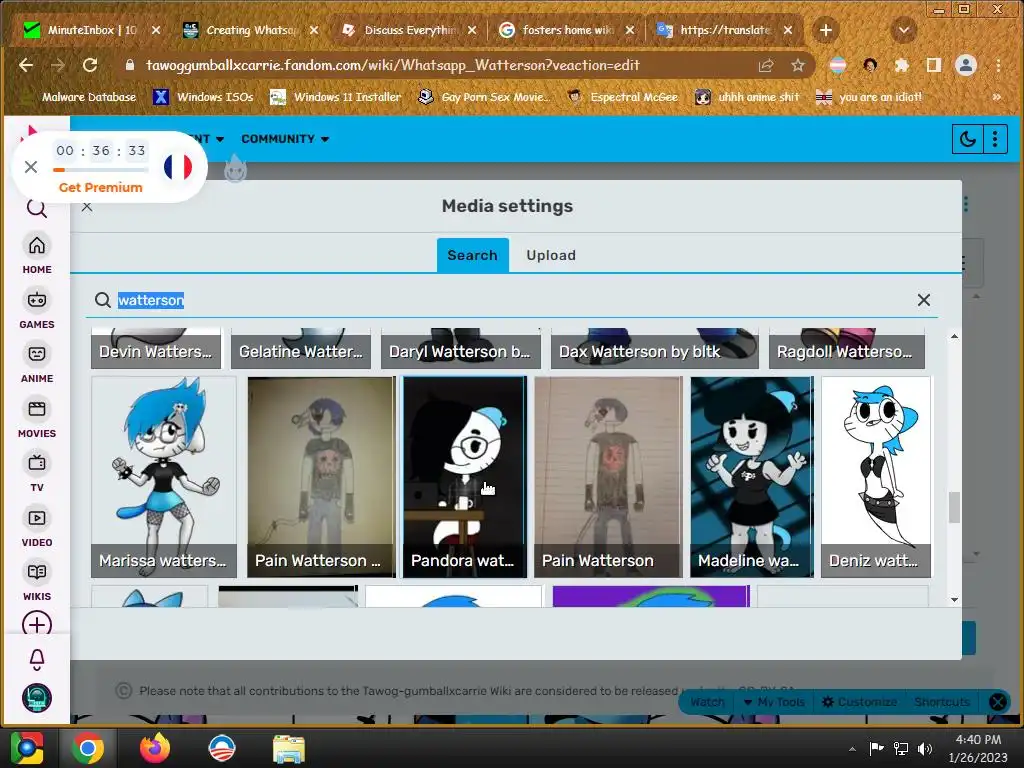Select the Marissa watterson image
This screenshot has width=1024, height=768.
[x=164, y=477]
